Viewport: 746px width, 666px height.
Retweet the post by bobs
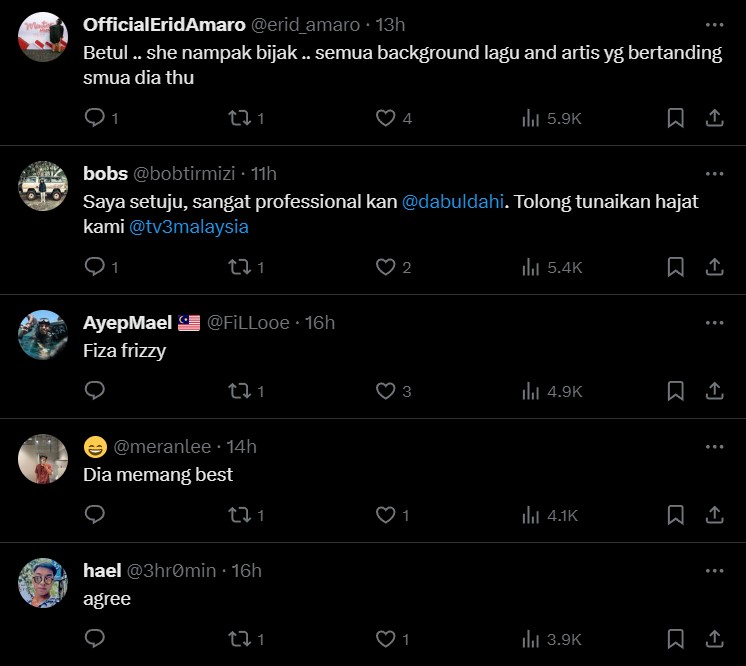coord(239,267)
